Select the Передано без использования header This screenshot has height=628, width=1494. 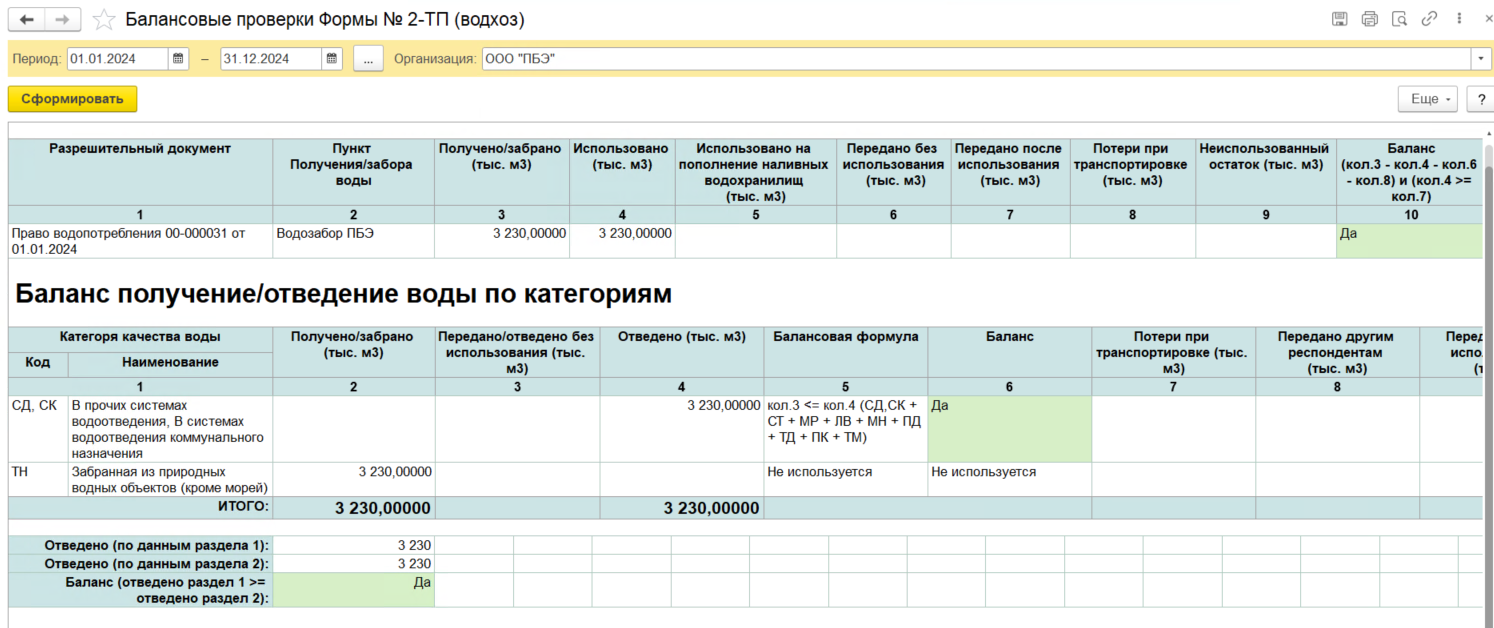[893, 172]
